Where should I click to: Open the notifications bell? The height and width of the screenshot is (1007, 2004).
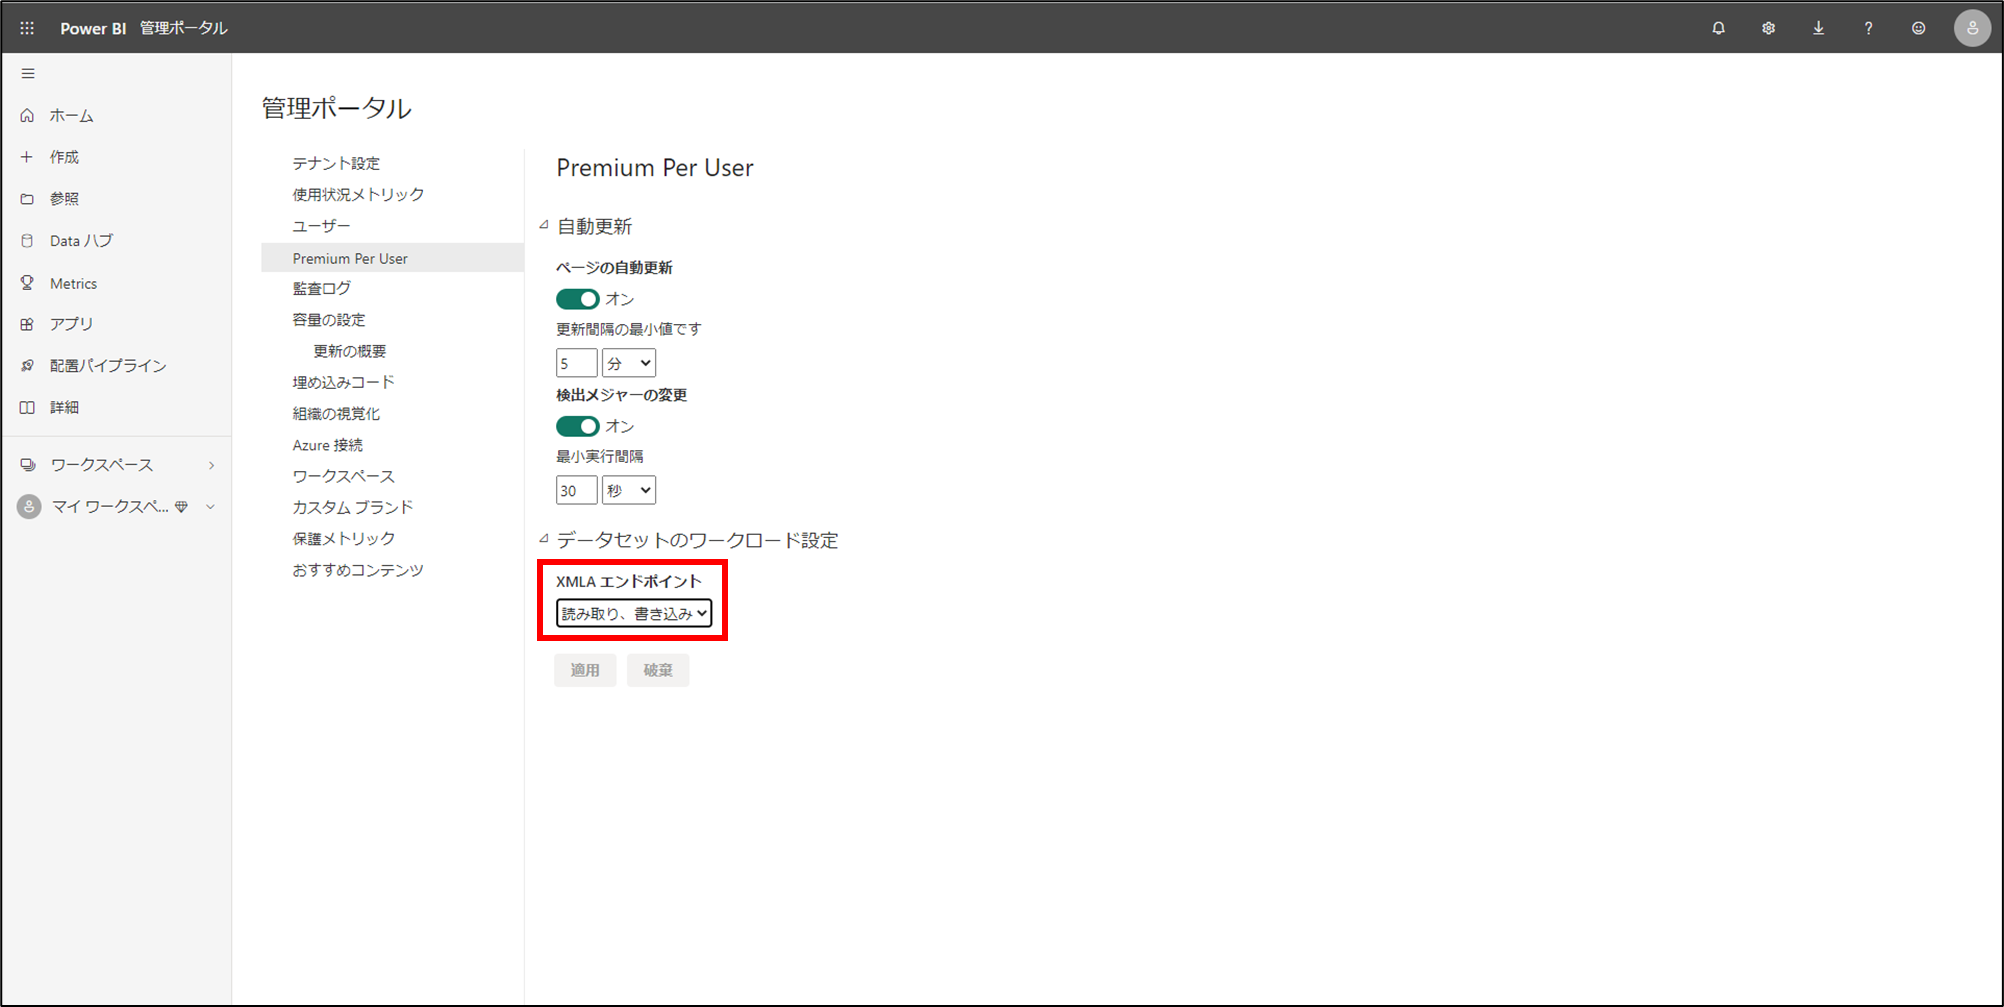1718,28
